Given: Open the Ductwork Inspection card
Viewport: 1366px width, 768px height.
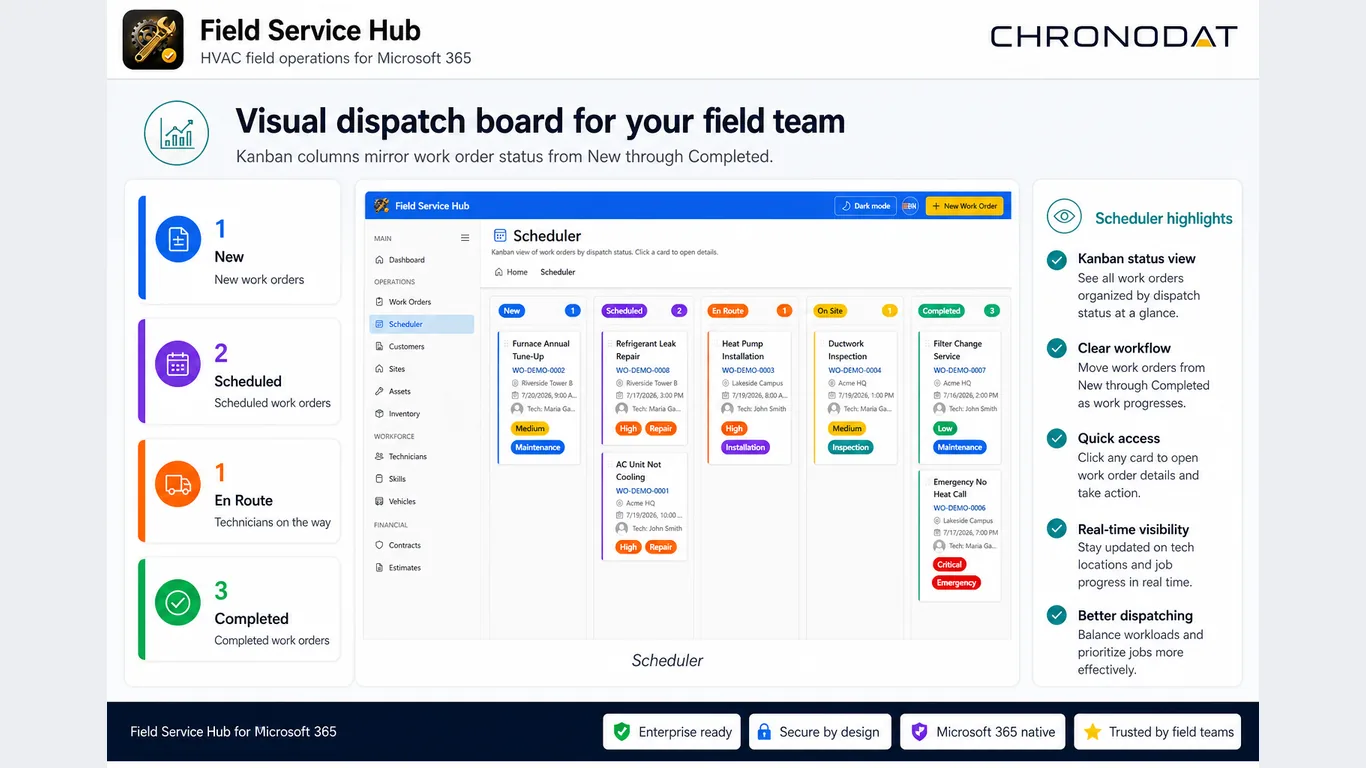Looking at the screenshot, I should pos(855,398).
